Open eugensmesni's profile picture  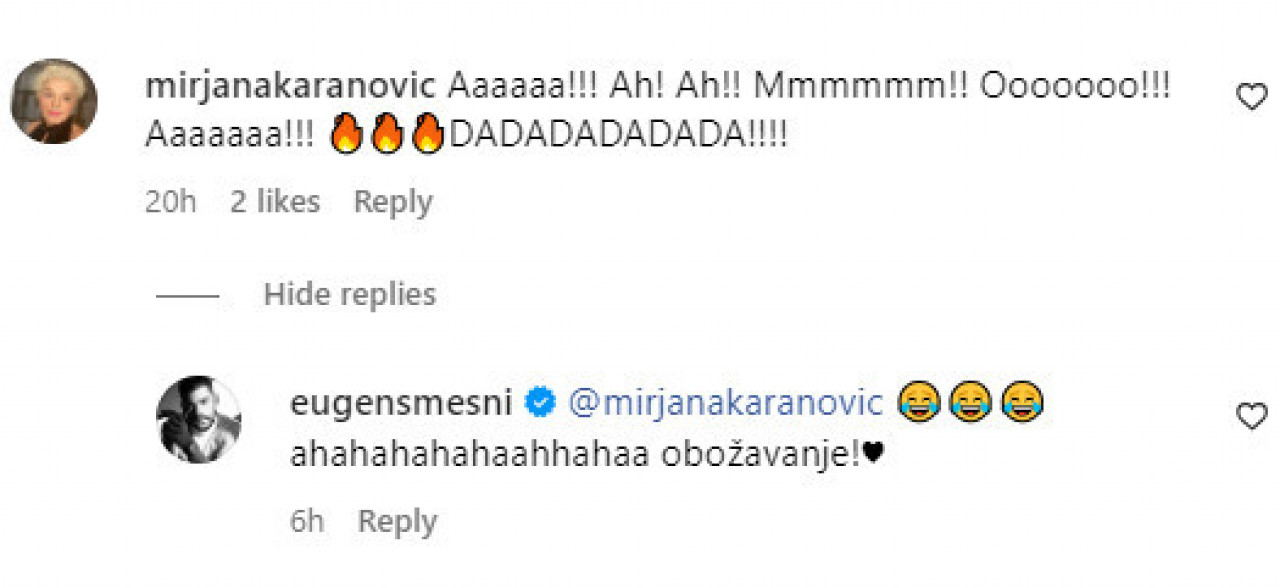(199, 420)
